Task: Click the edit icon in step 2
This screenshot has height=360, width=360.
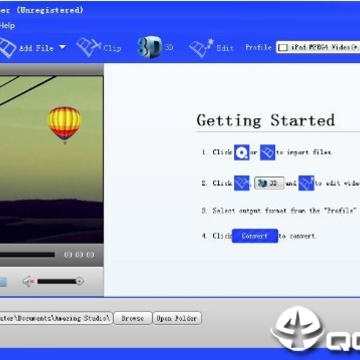Action: [x=306, y=183]
